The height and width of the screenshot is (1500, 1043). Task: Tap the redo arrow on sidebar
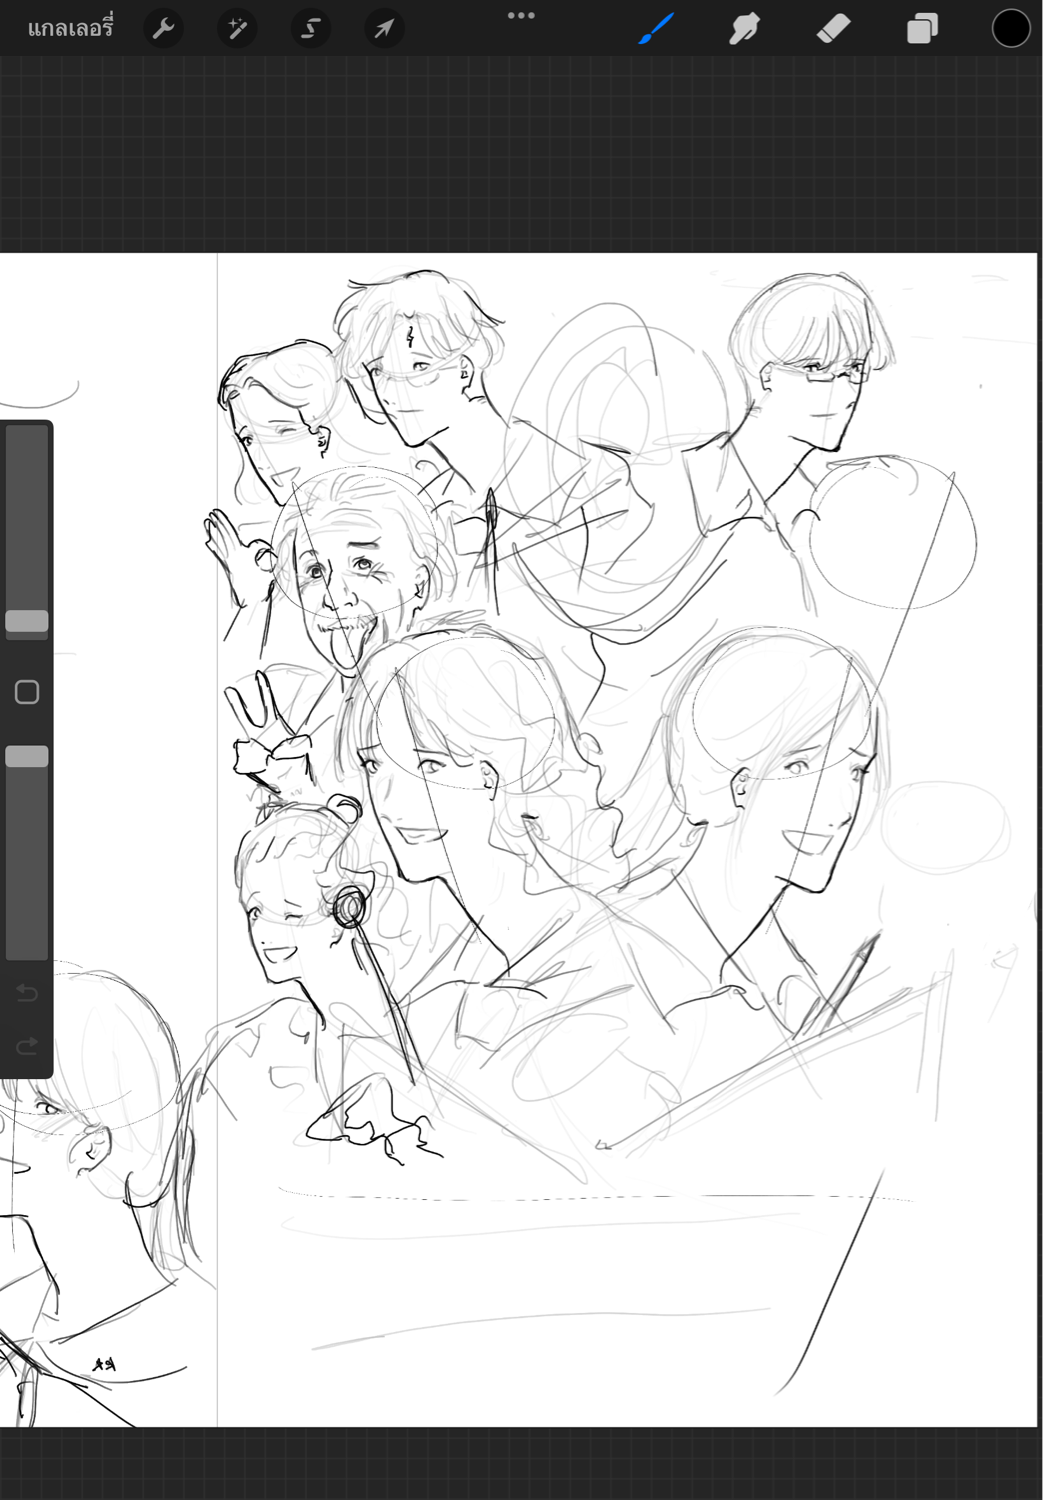(x=27, y=1046)
